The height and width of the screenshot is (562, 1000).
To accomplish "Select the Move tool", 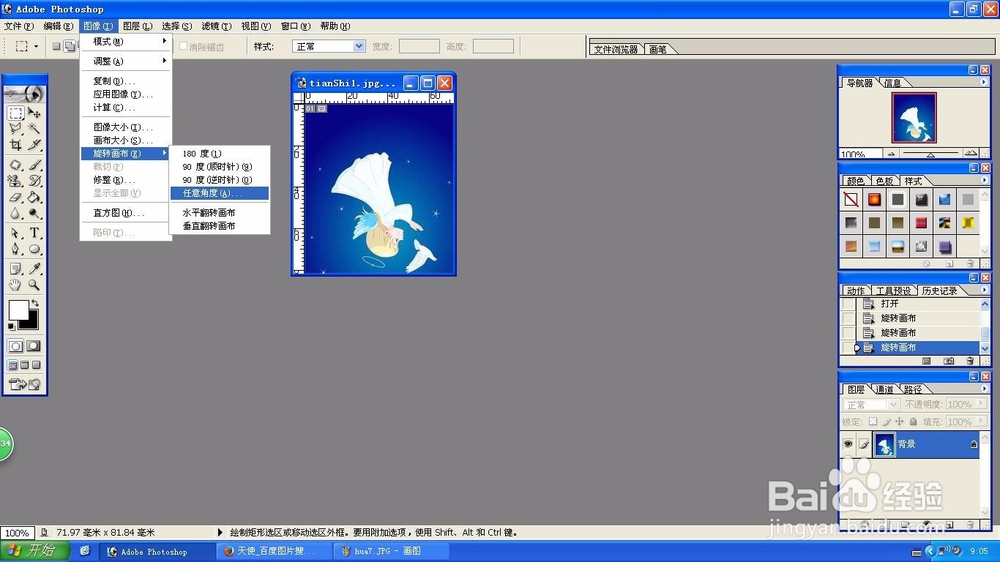I will 34,114.
